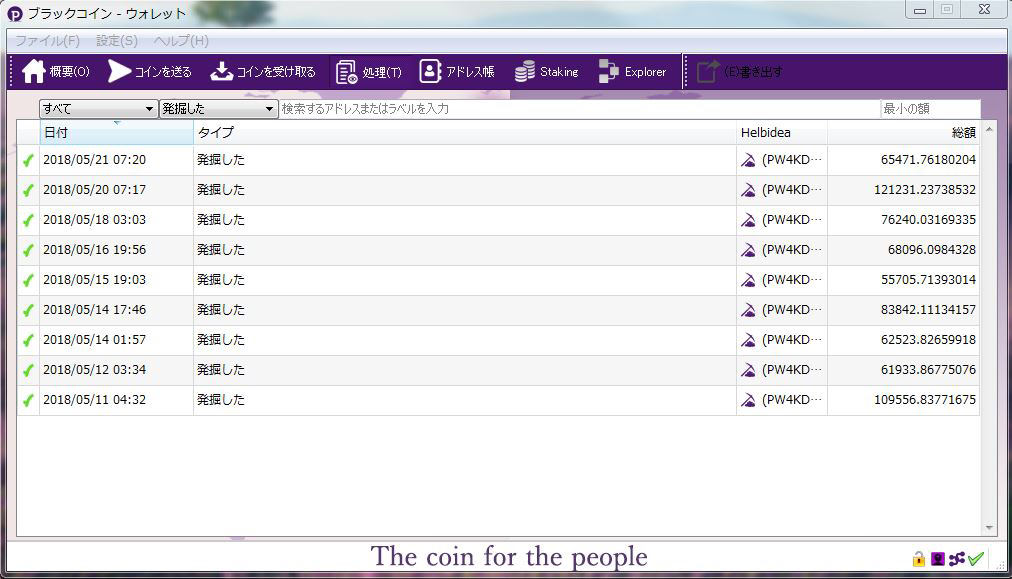Open the 設定(S) menu
Screen dimensions: 1012x579
click(117, 41)
